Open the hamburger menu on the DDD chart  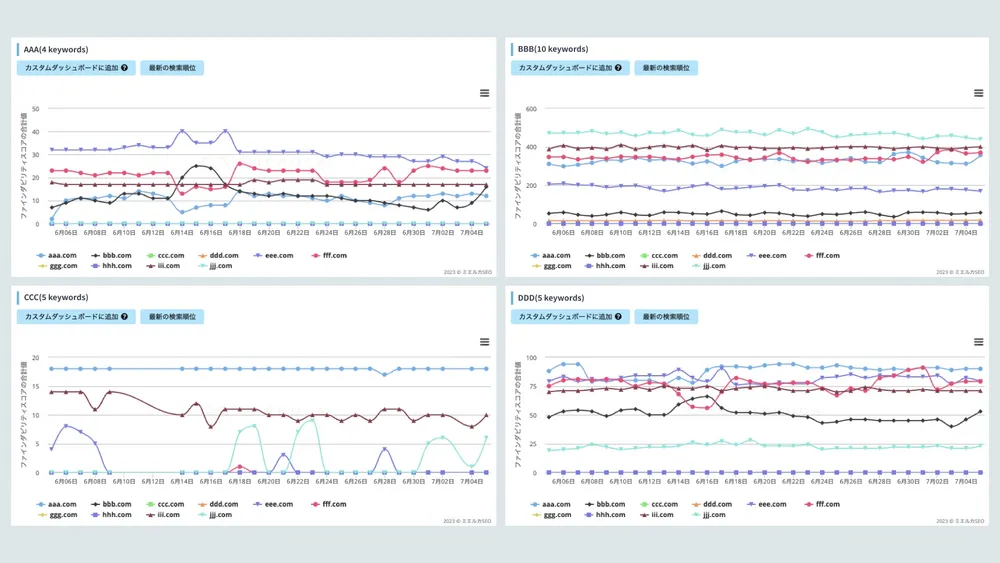pos(979,342)
